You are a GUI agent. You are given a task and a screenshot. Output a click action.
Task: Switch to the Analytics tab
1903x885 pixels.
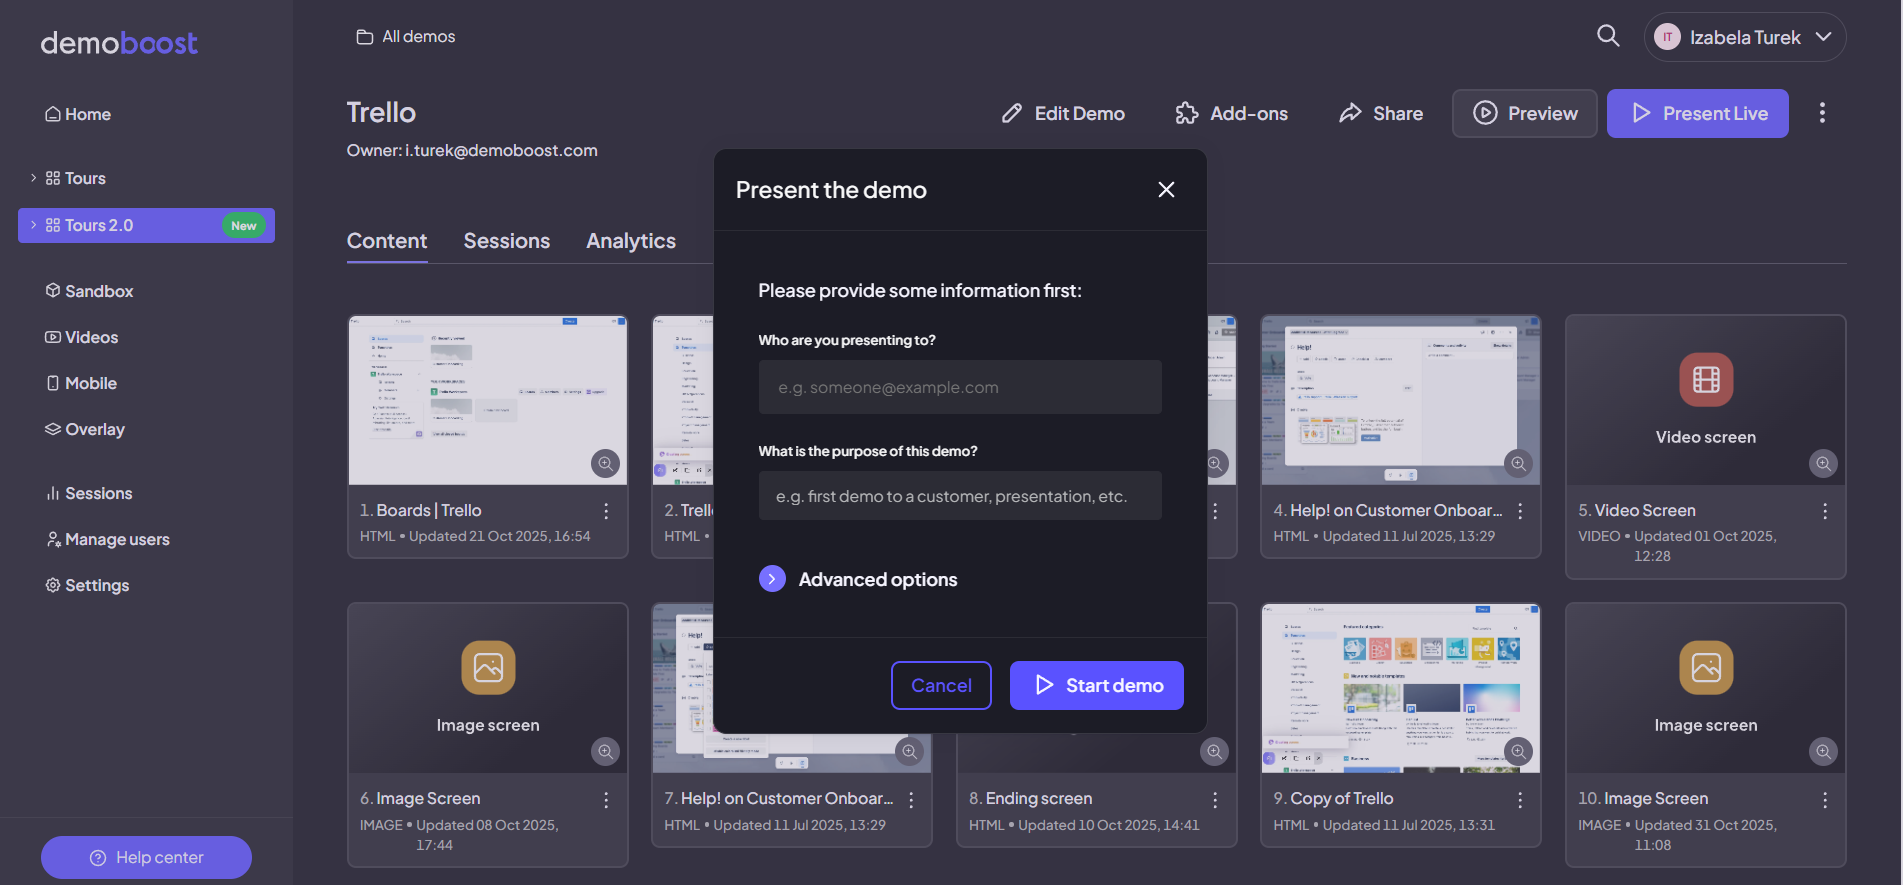631,241
